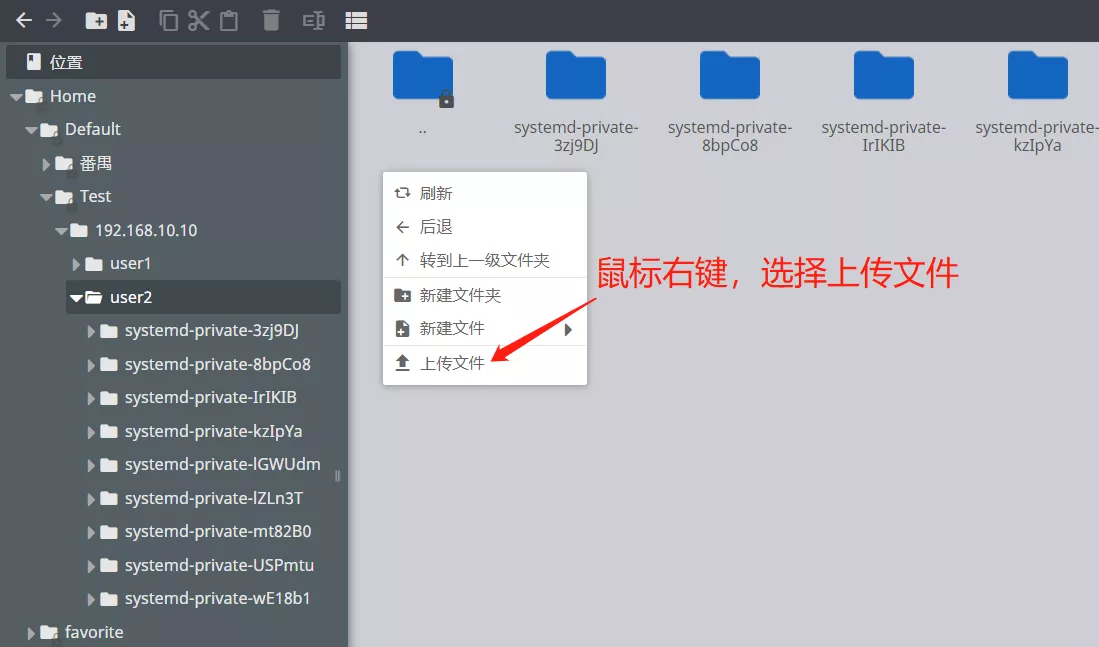Collapse the Home tree node
This screenshot has height=647, width=1099.
[16, 97]
